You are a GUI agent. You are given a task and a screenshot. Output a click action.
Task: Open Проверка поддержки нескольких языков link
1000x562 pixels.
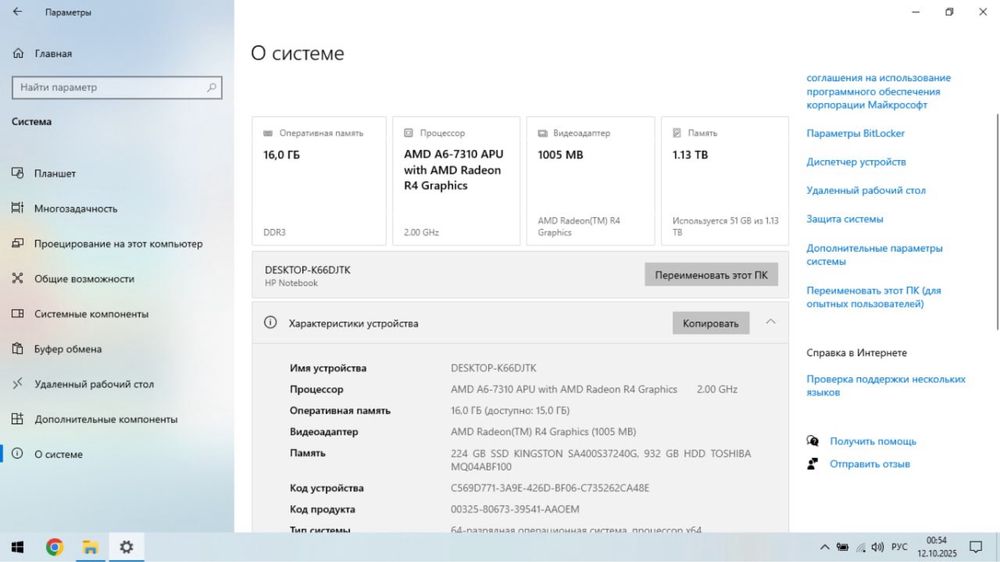[x=886, y=385]
